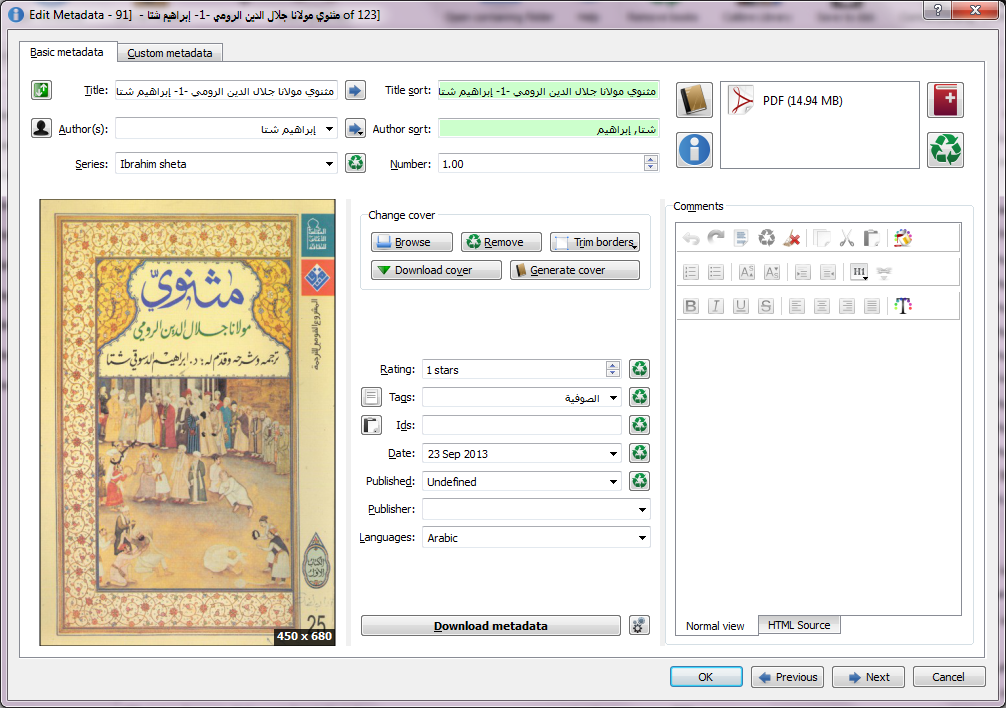1006x708 pixels.
Task: Click the Browse cover button
Action: (412, 242)
